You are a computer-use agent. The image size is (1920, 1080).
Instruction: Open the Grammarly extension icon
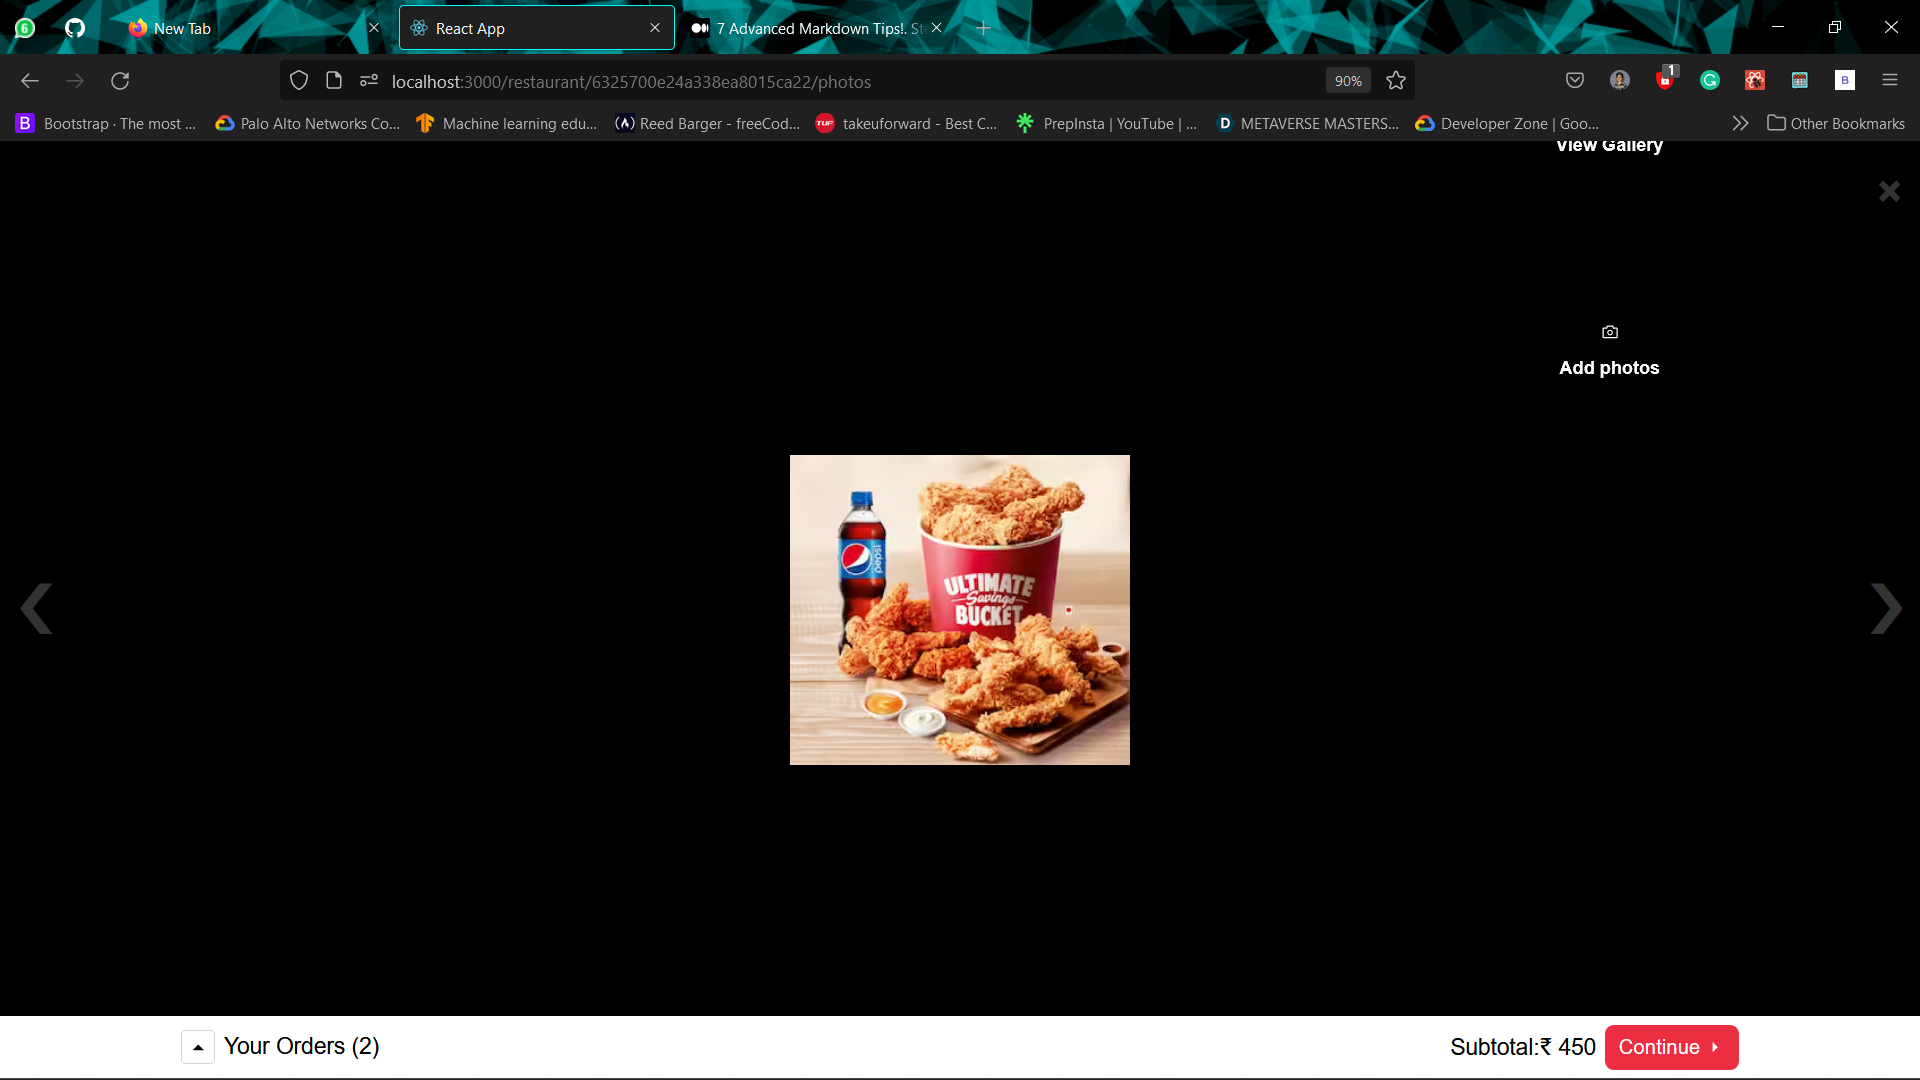coord(1710,81)
